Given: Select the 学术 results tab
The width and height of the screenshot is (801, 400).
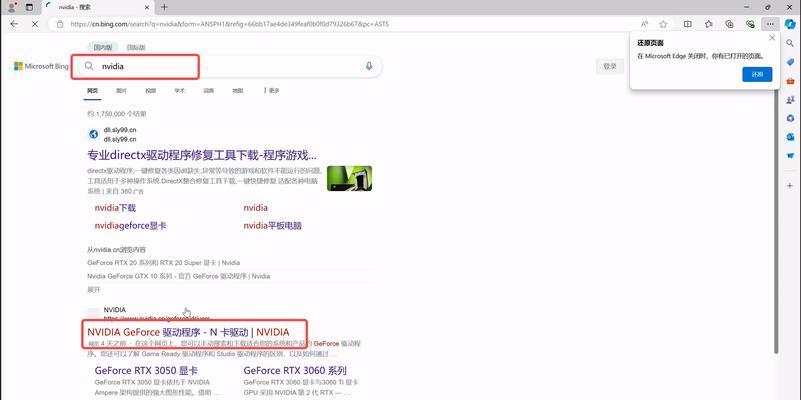Looking at the screenshot, I should click(x=179, y=90).
